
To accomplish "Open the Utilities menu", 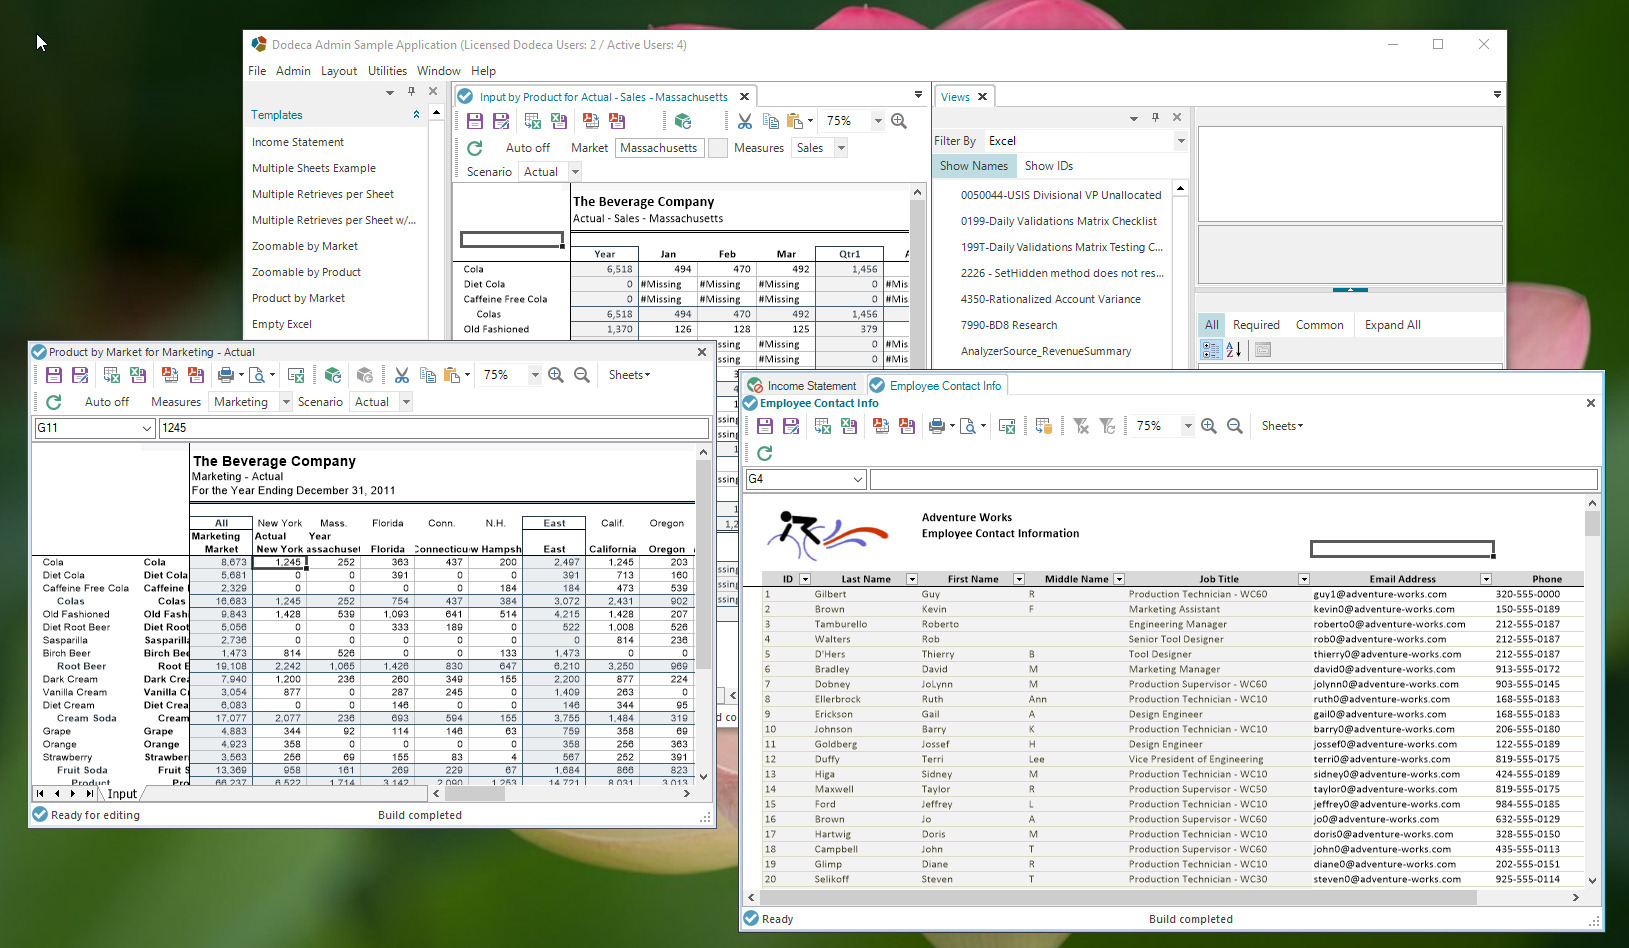I will (x=387, y=71).
